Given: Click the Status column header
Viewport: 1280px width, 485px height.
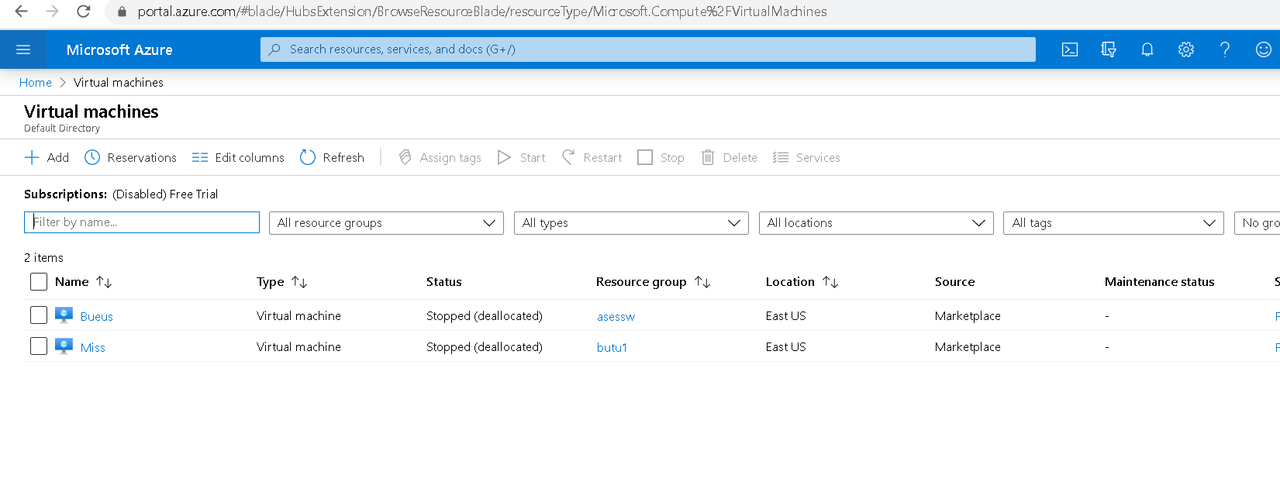Looking at the screenshot, I should click(x=444, y=282).
